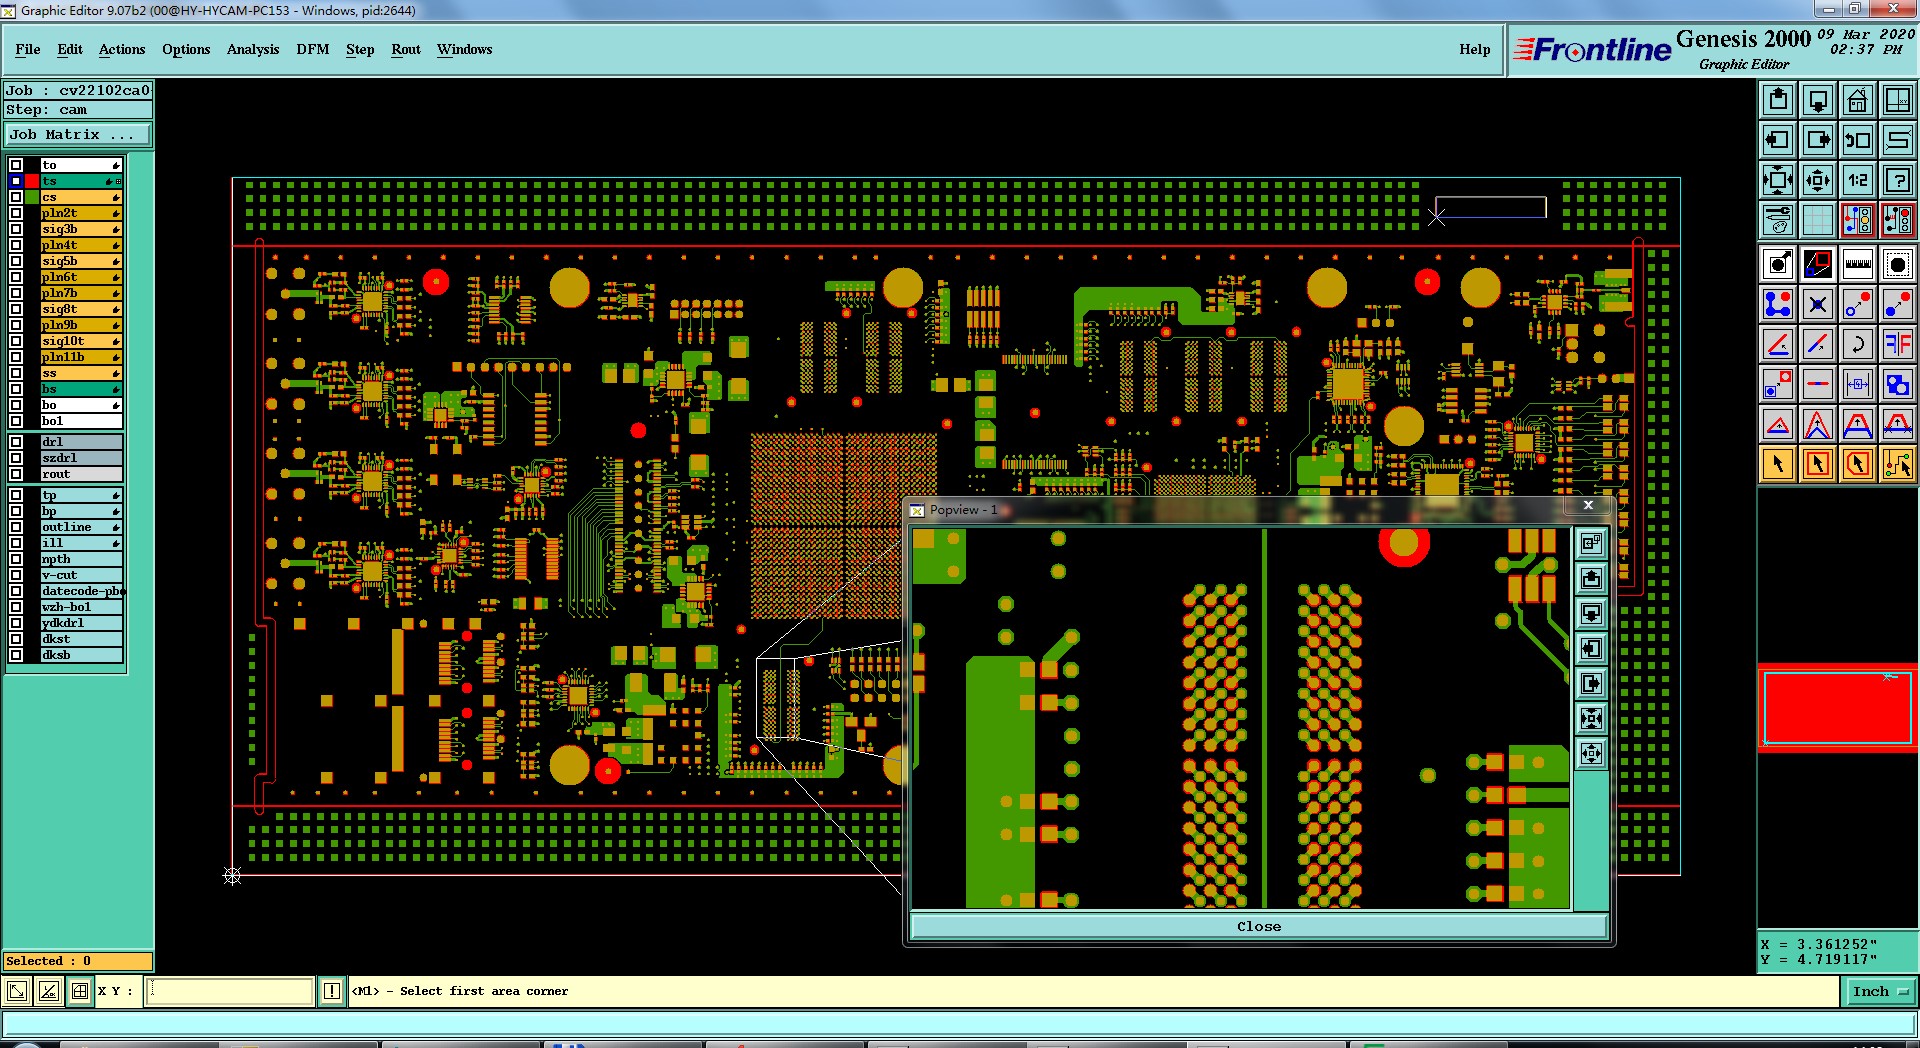Open the DFM menu

tap(313, 49)
